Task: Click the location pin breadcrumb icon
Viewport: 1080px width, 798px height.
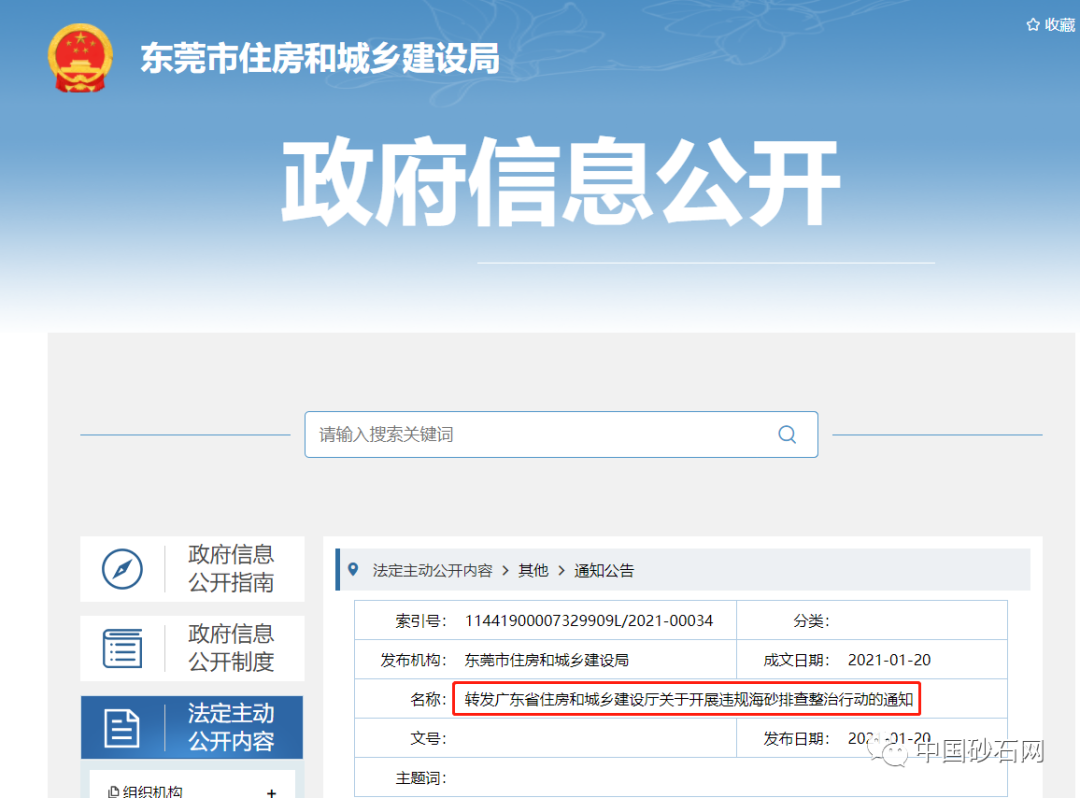Action: coord(352,570)
